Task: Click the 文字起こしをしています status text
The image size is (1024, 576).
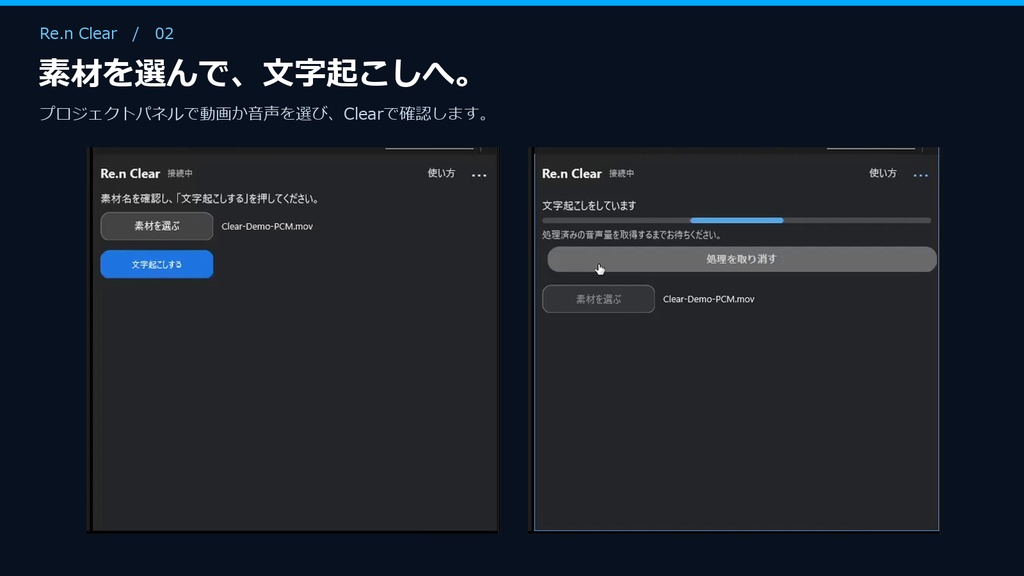Action: (589, 206)
